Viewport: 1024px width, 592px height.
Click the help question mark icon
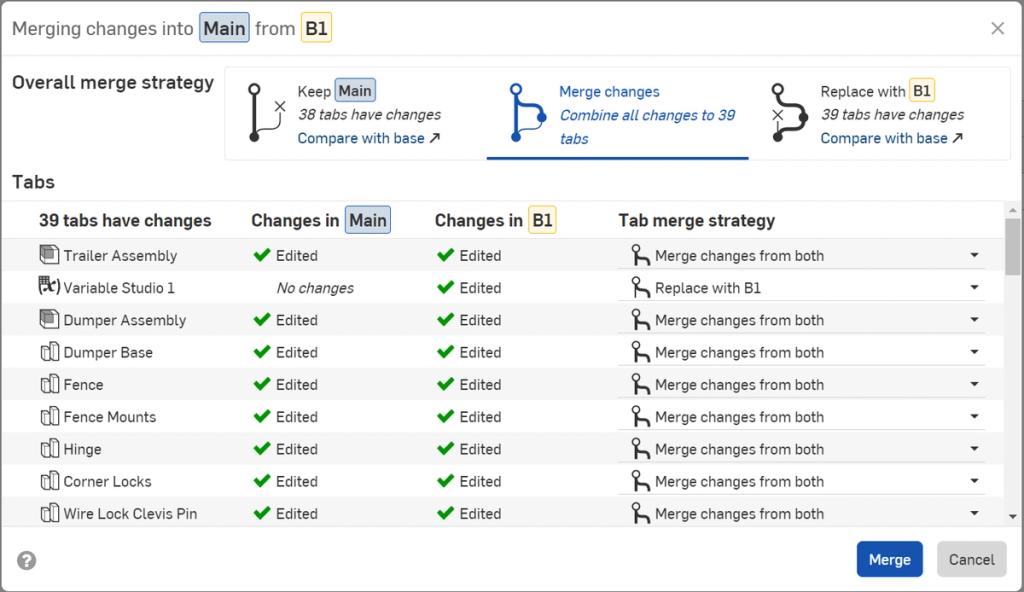(x=26, y=560)
